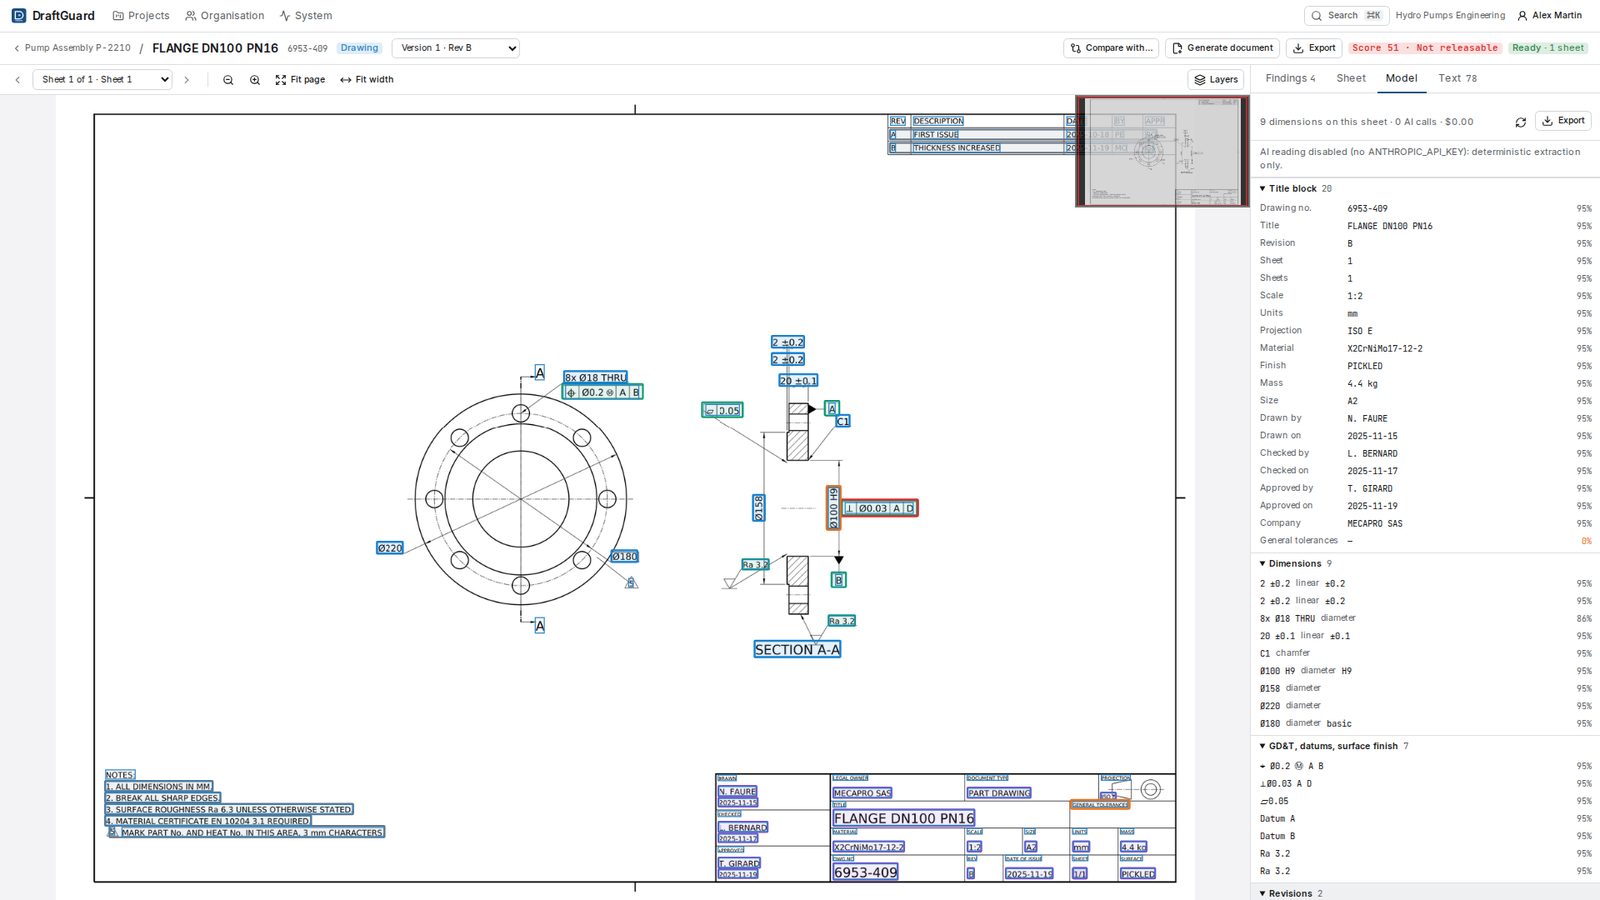Click the Search box
The height and width of the screenshot is (900, 1600).
click(x=1346, y=15)
